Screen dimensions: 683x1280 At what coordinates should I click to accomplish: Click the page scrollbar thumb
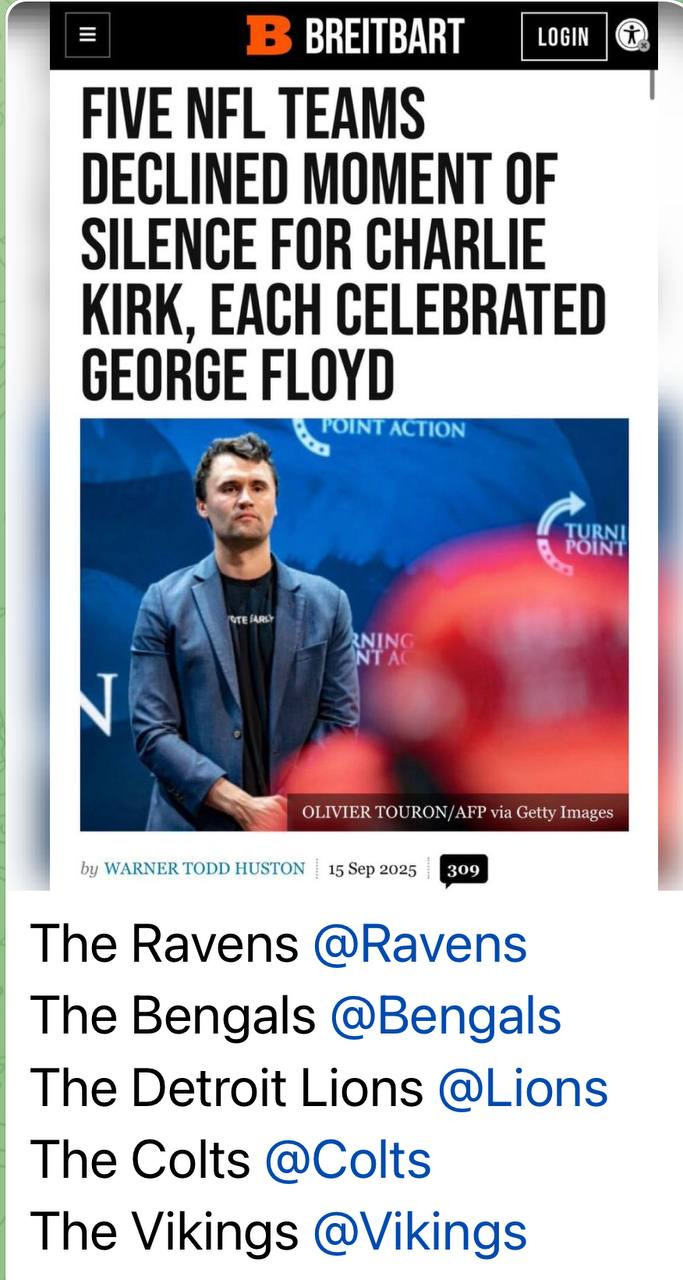tap(652, 84)
